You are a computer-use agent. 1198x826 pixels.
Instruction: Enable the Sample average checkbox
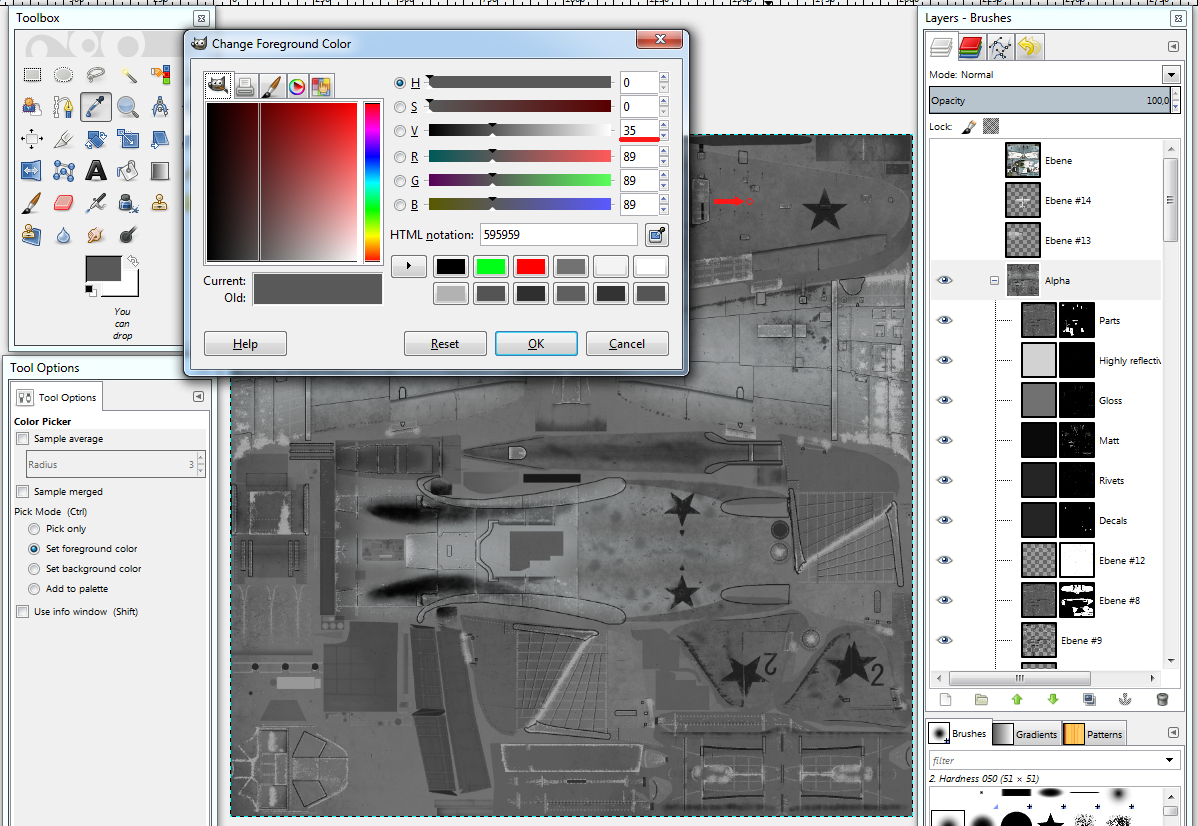[23, 439]
